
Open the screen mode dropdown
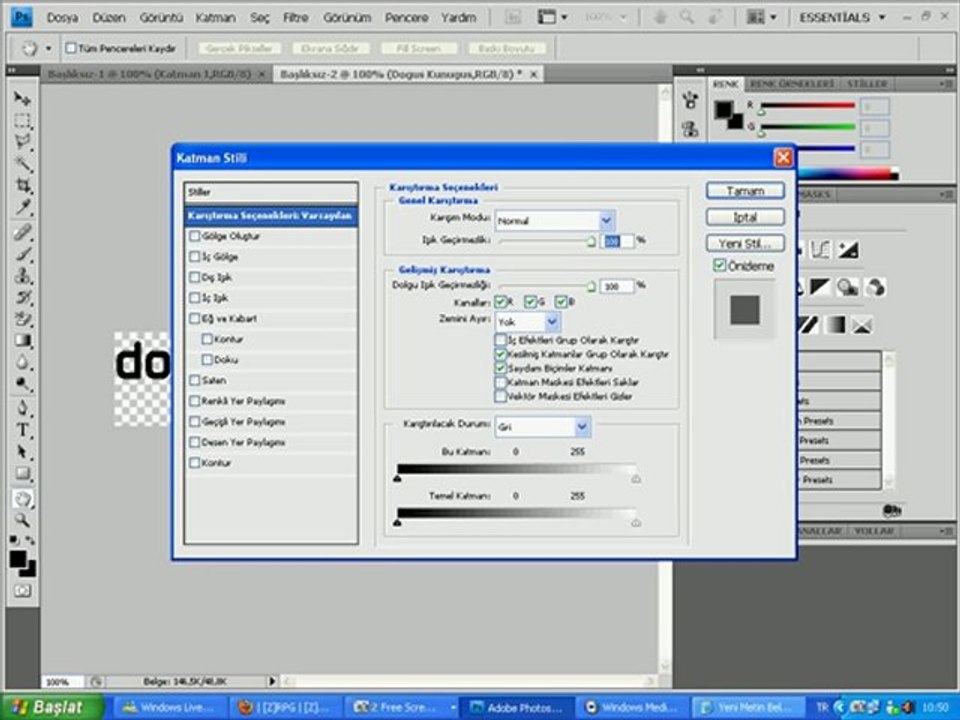click(x=552, y=17)
